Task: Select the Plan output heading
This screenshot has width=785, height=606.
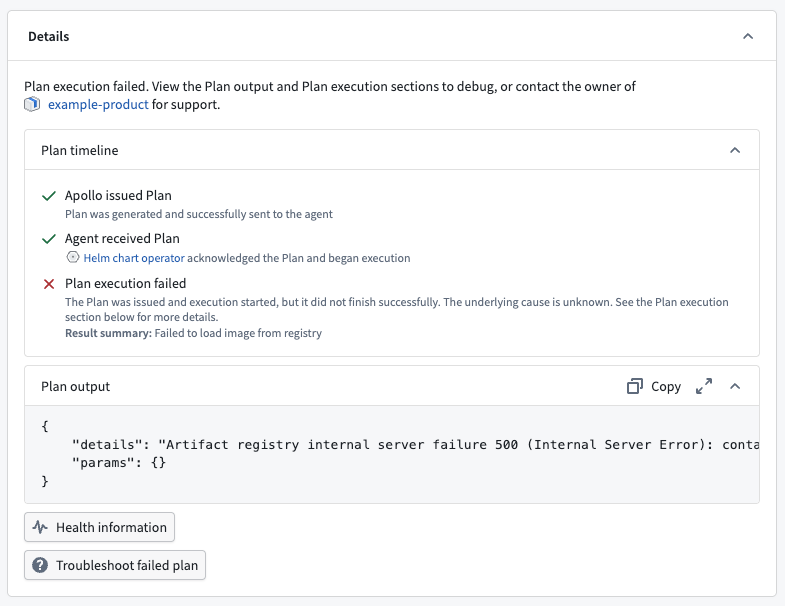Action: 75,387
